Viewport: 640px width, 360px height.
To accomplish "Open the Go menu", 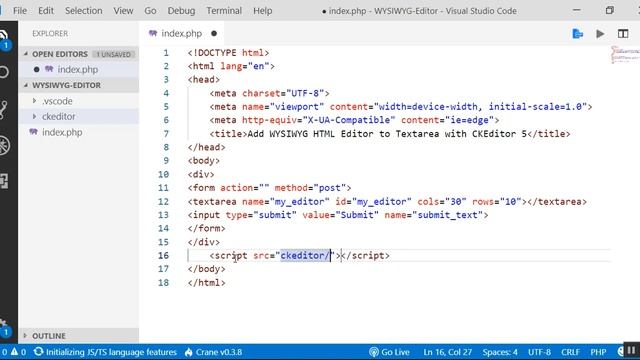I will 150,11.
